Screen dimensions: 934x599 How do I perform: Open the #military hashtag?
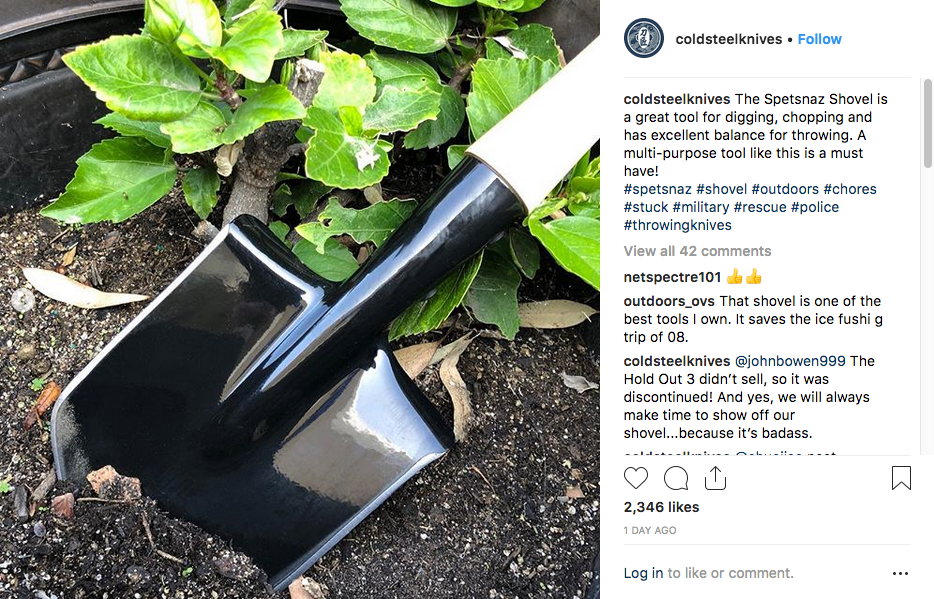coord(700,207)
